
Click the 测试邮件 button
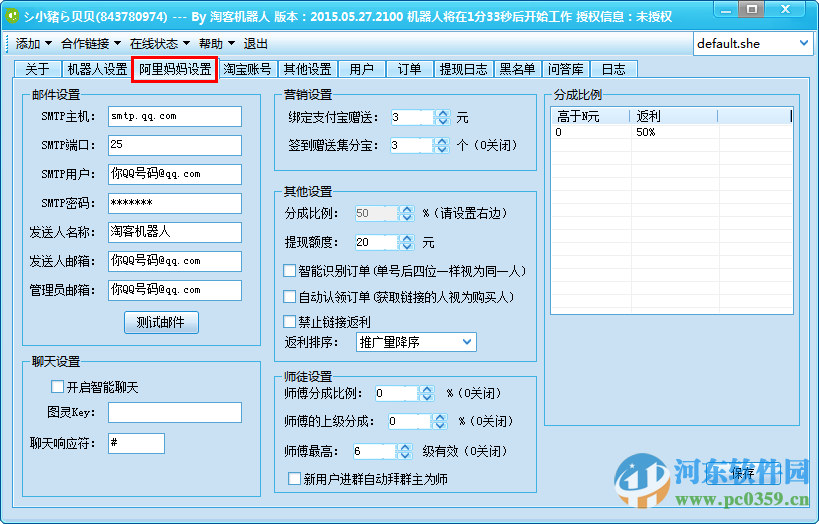[x=161, y=322]
